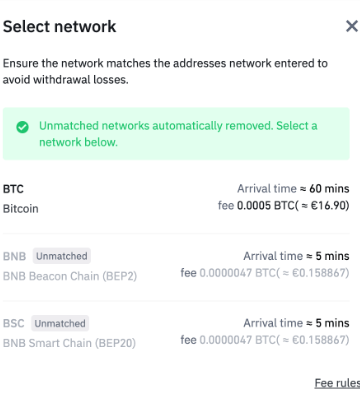The height and width of the screenshot is (405, 360).
Task: Click the Unmatched networks removed banner text
Action: tap(178, 134)
